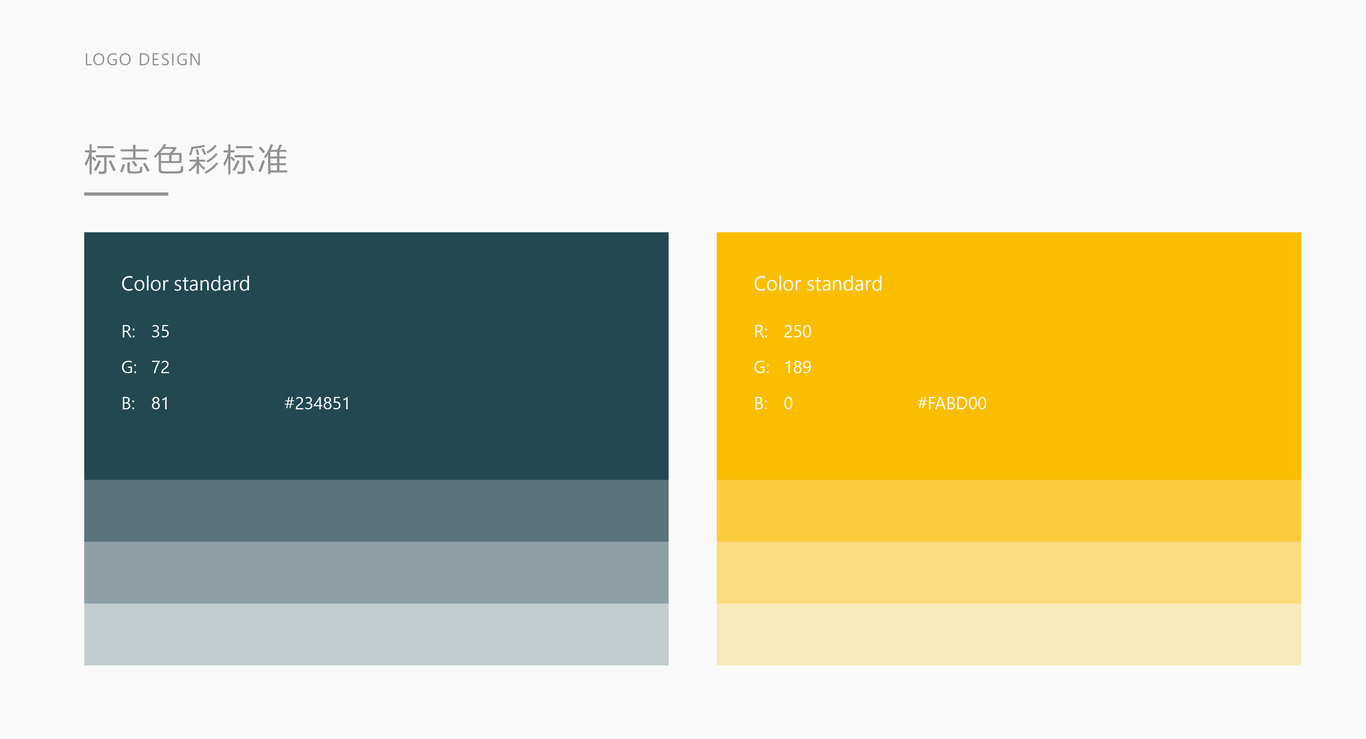Click Color standard on teal block

[x=186, y=284]
